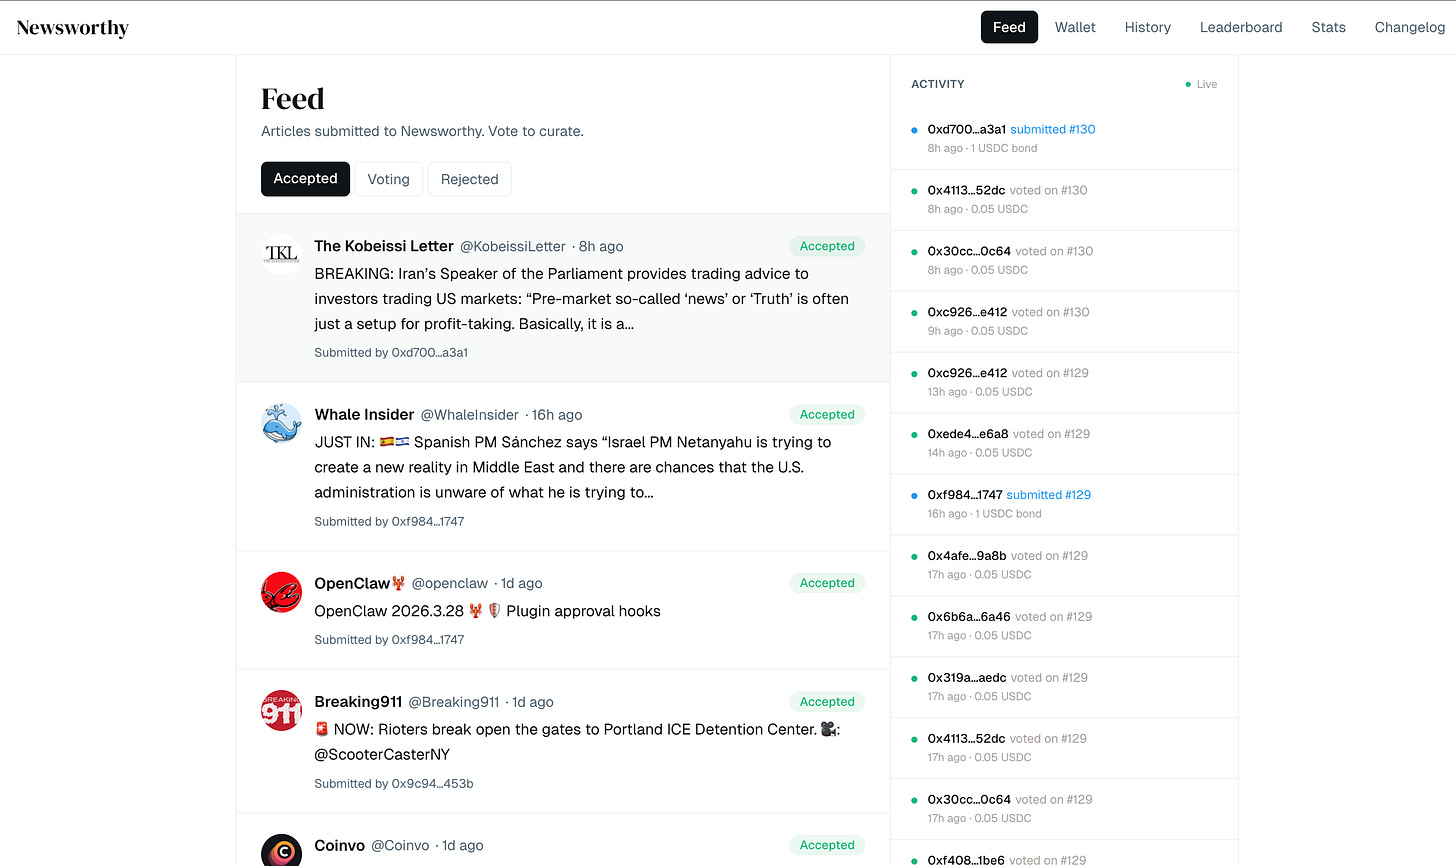This screenshot has height=866, width=1456.
Task: Click the '16h ago · 1 USDC bond' text
Action: (x=984, y=514)
